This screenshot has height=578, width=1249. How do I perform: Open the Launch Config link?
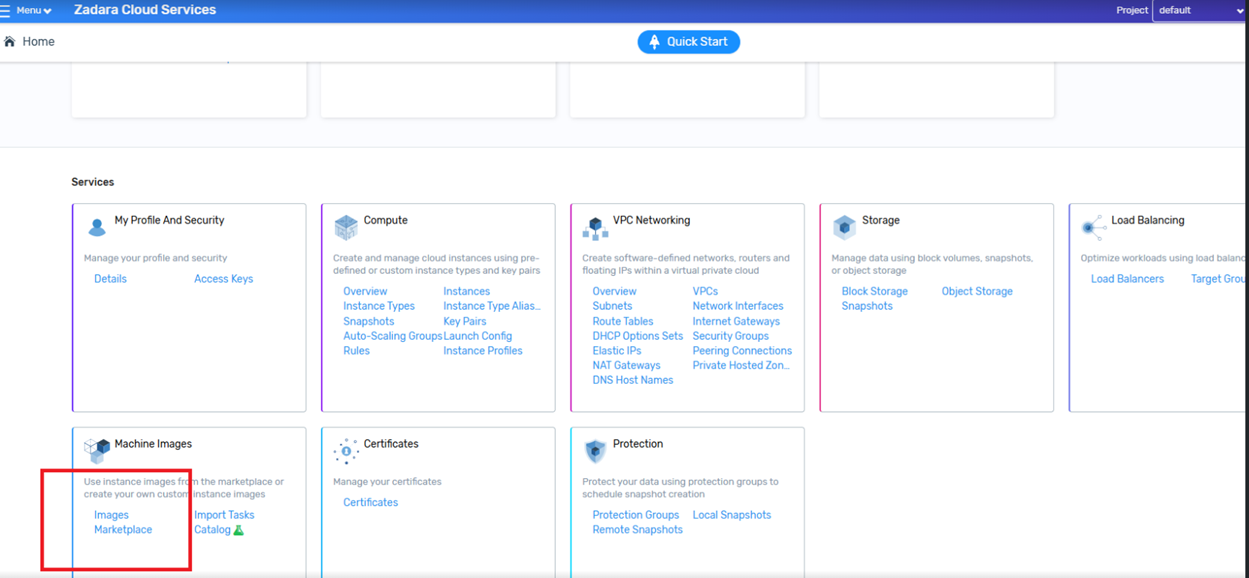(x=478, y=336)
